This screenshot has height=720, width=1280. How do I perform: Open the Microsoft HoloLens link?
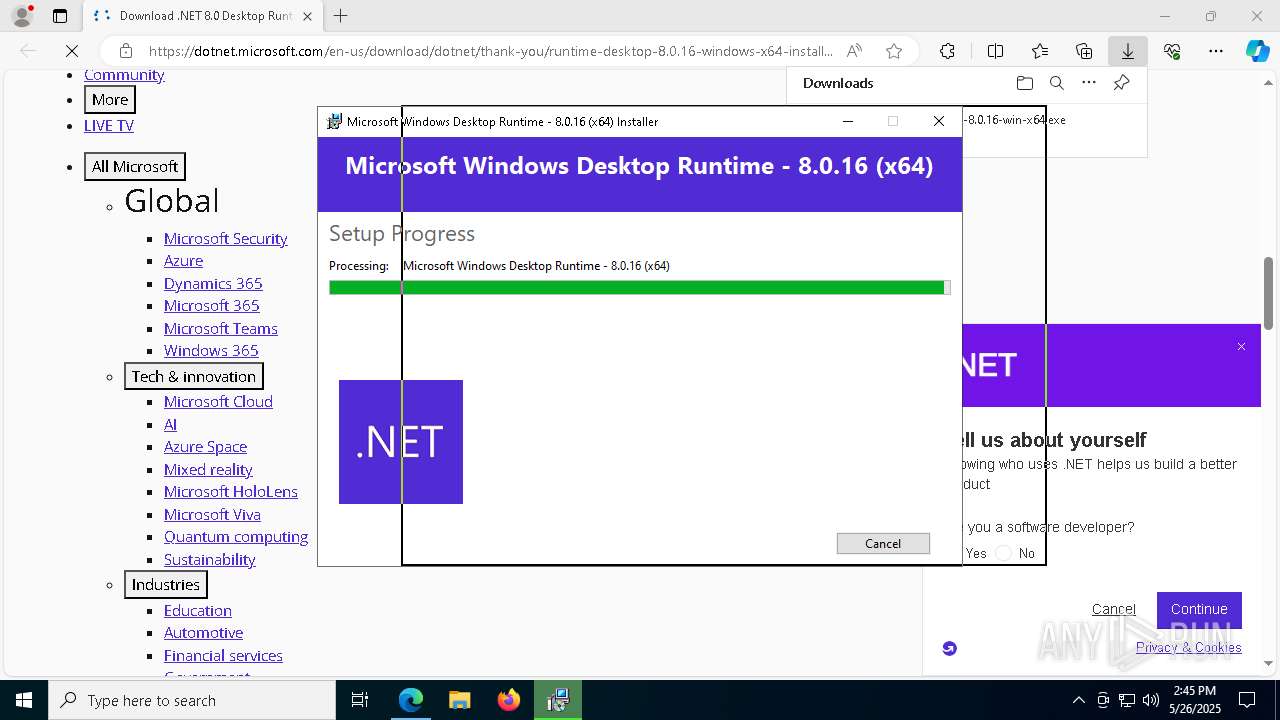(231, 491)
